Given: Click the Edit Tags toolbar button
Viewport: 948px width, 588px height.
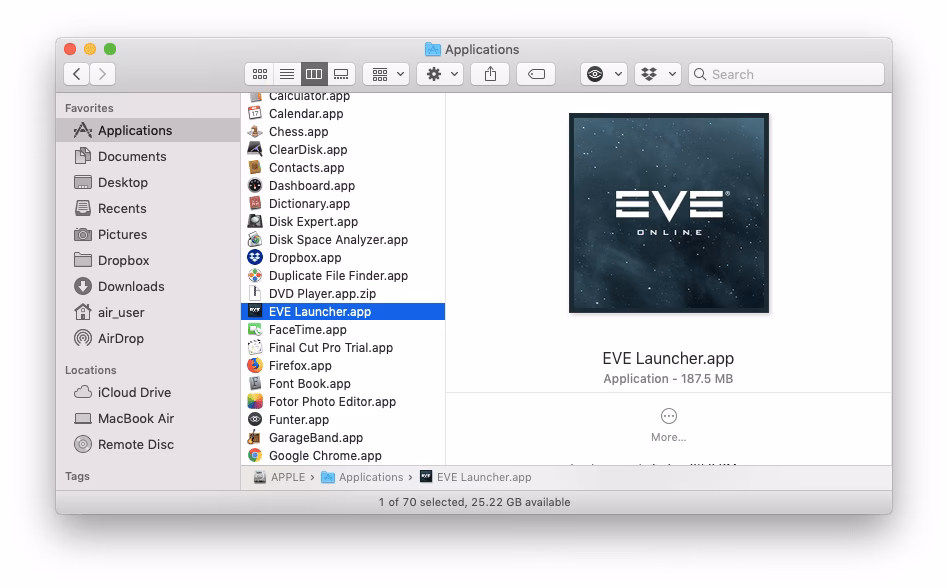Looking at the screenshot, I should 536,74.
